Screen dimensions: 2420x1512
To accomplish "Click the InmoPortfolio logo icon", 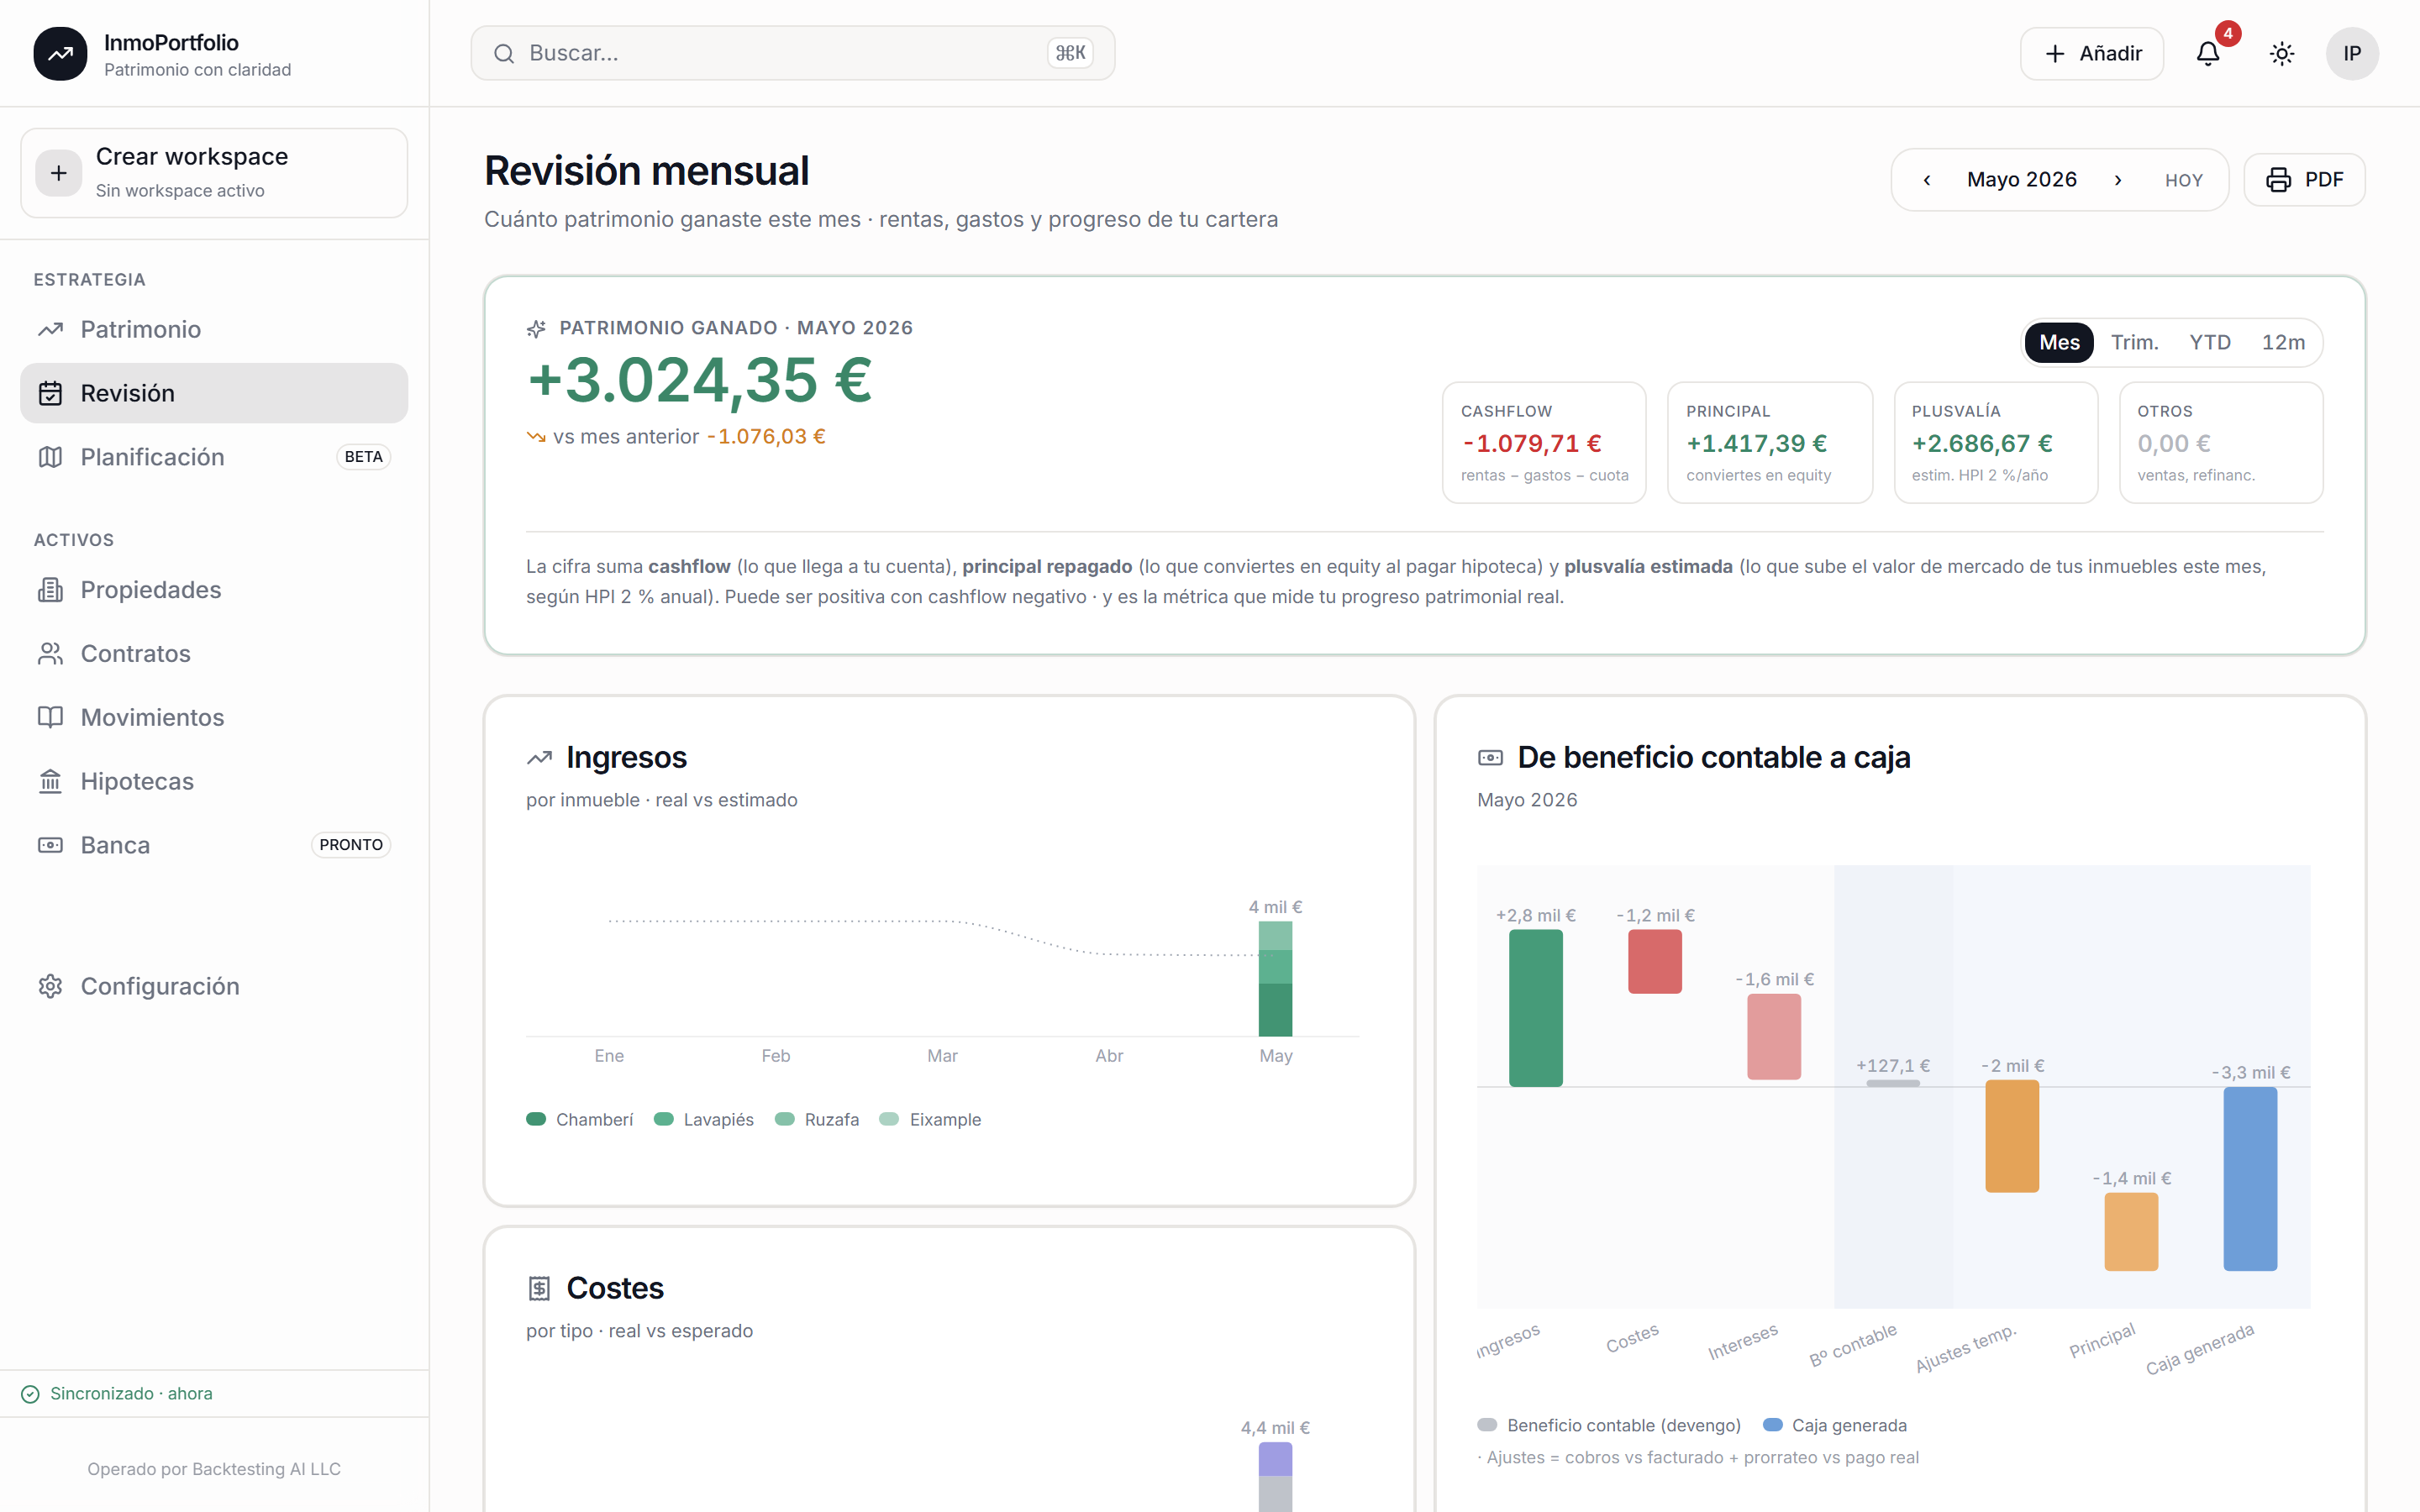I will pyautogui.click(x=60, y=54).
